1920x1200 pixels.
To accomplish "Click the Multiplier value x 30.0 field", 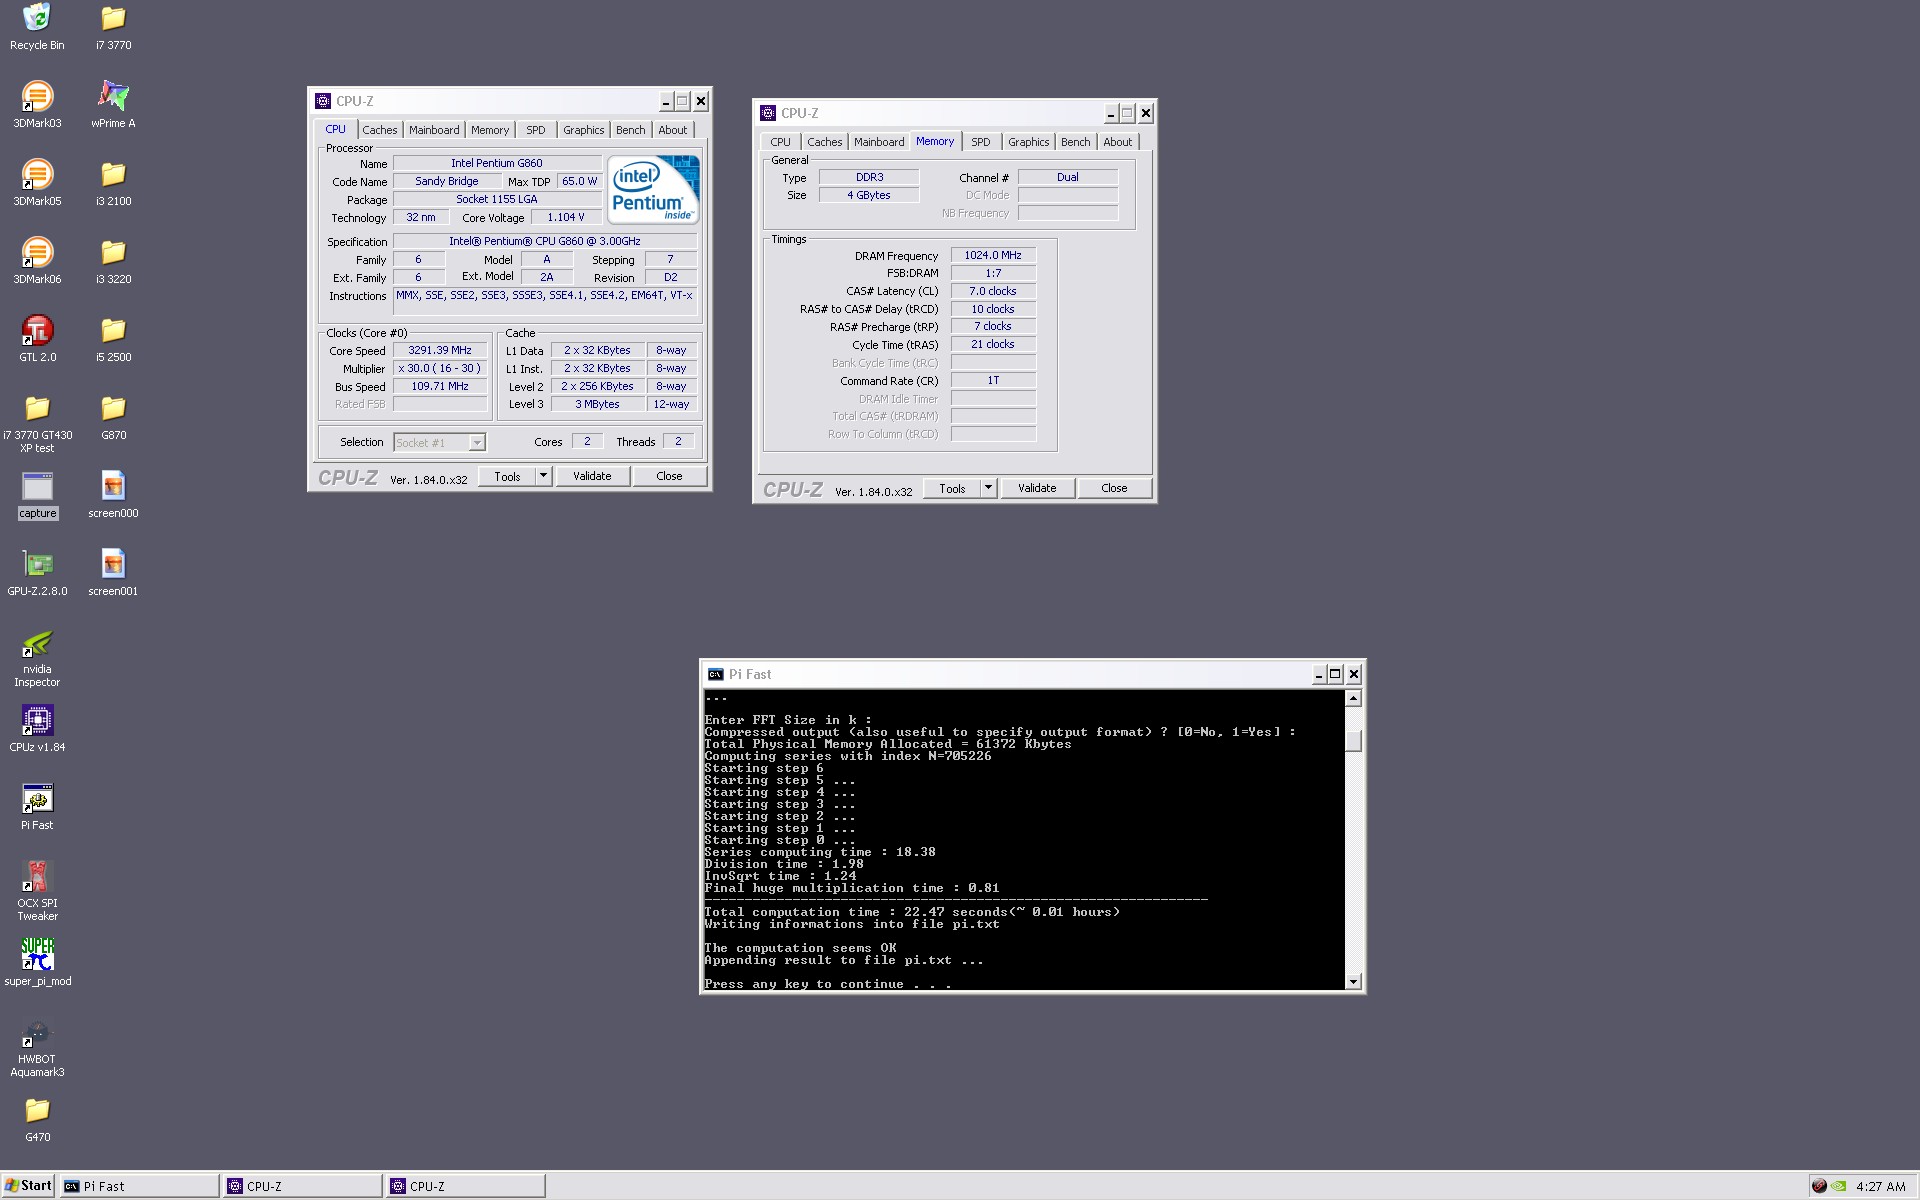I will (440, 368).
